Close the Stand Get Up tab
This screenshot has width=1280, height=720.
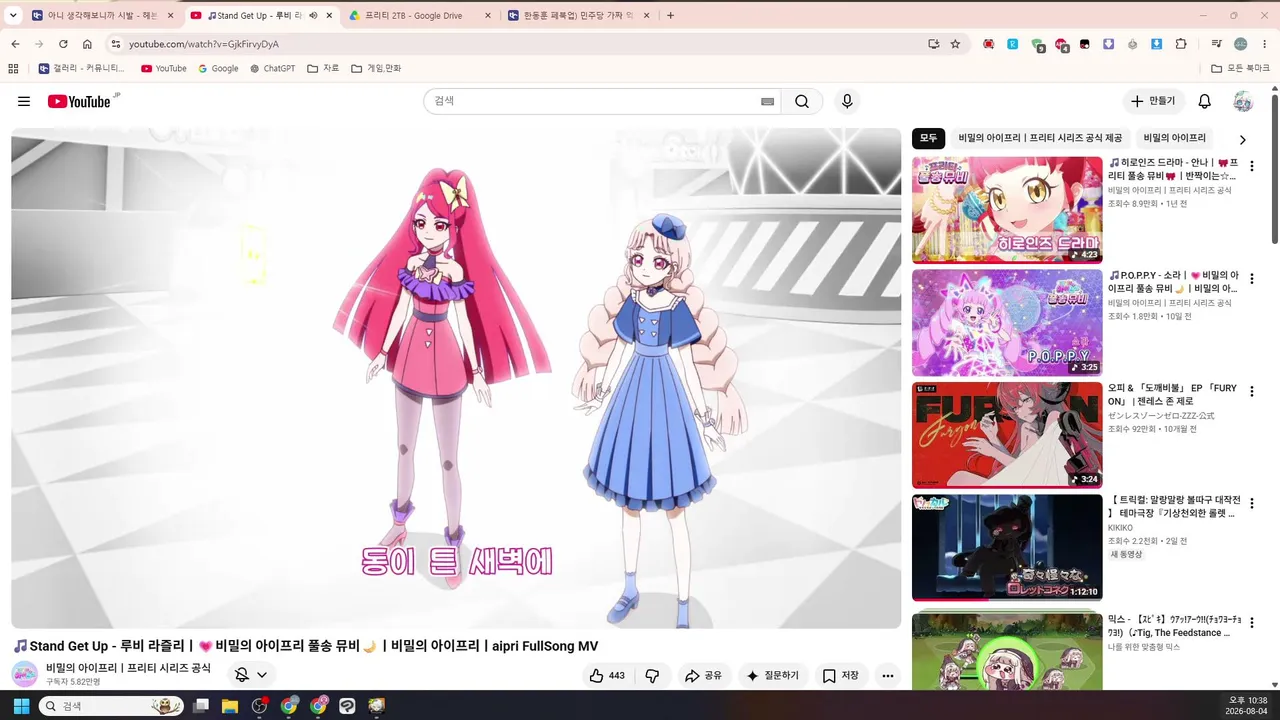(329, 16)
